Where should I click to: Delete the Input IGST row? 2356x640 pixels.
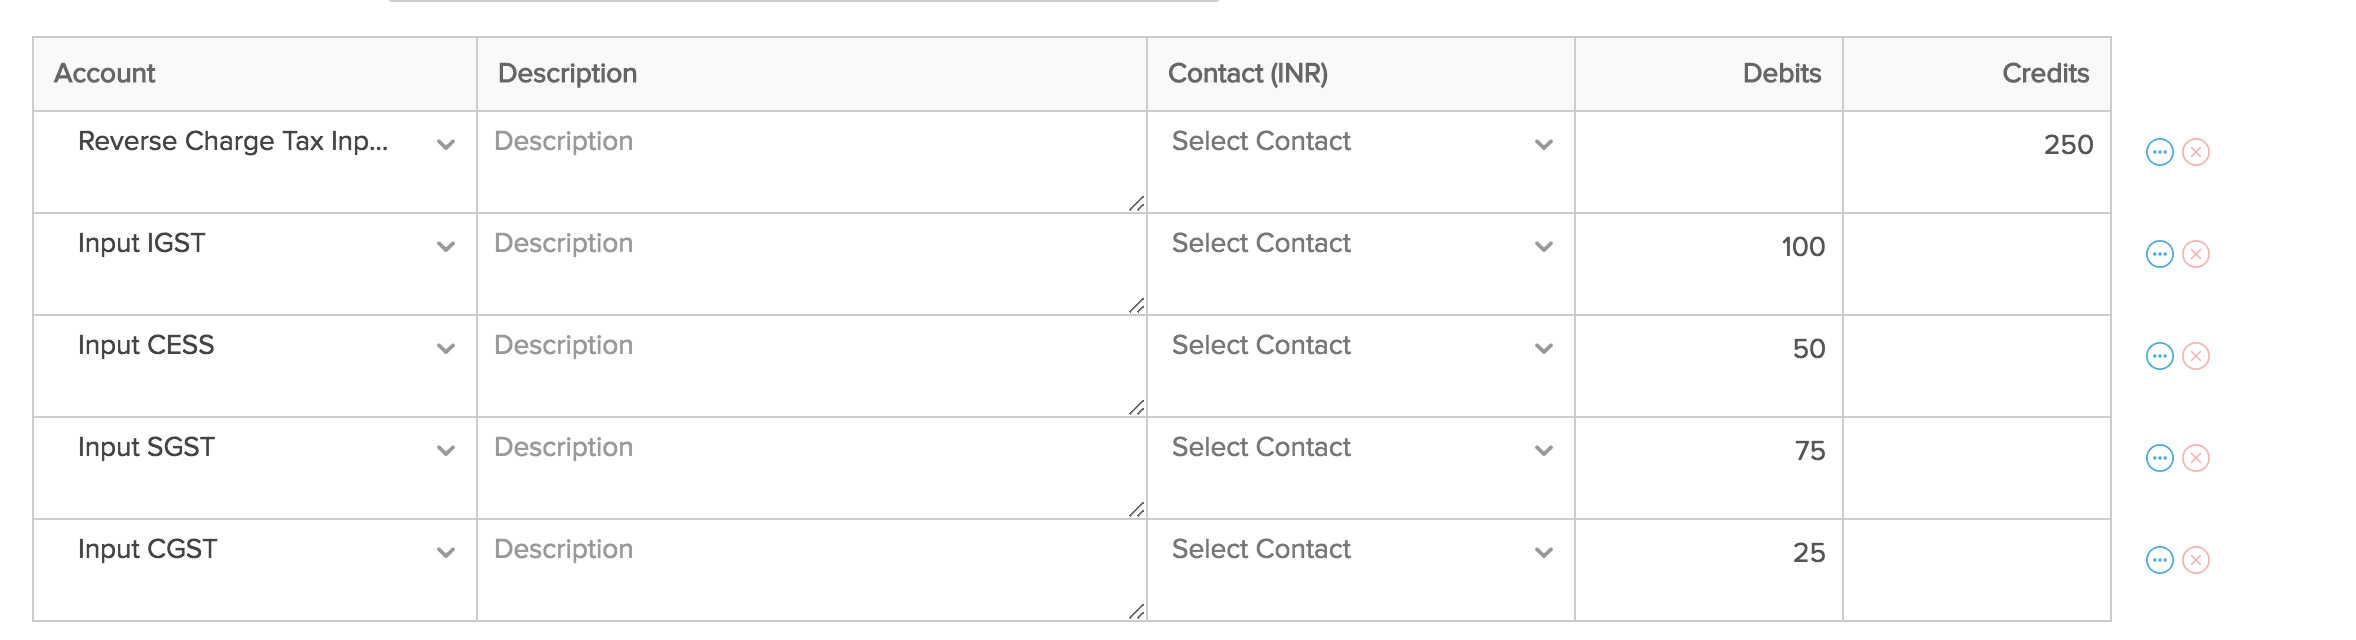click(2196, 254)
